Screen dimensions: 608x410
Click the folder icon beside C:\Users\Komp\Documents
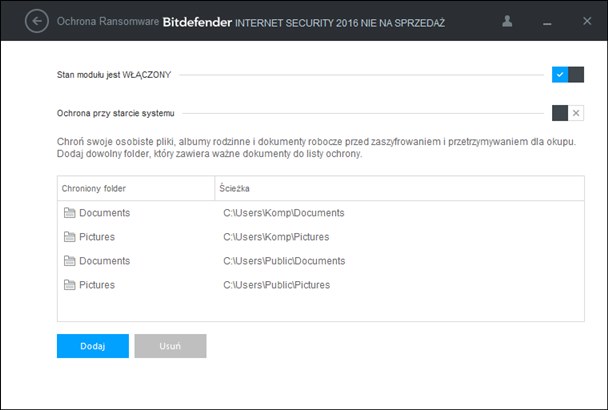pos(69,213)
